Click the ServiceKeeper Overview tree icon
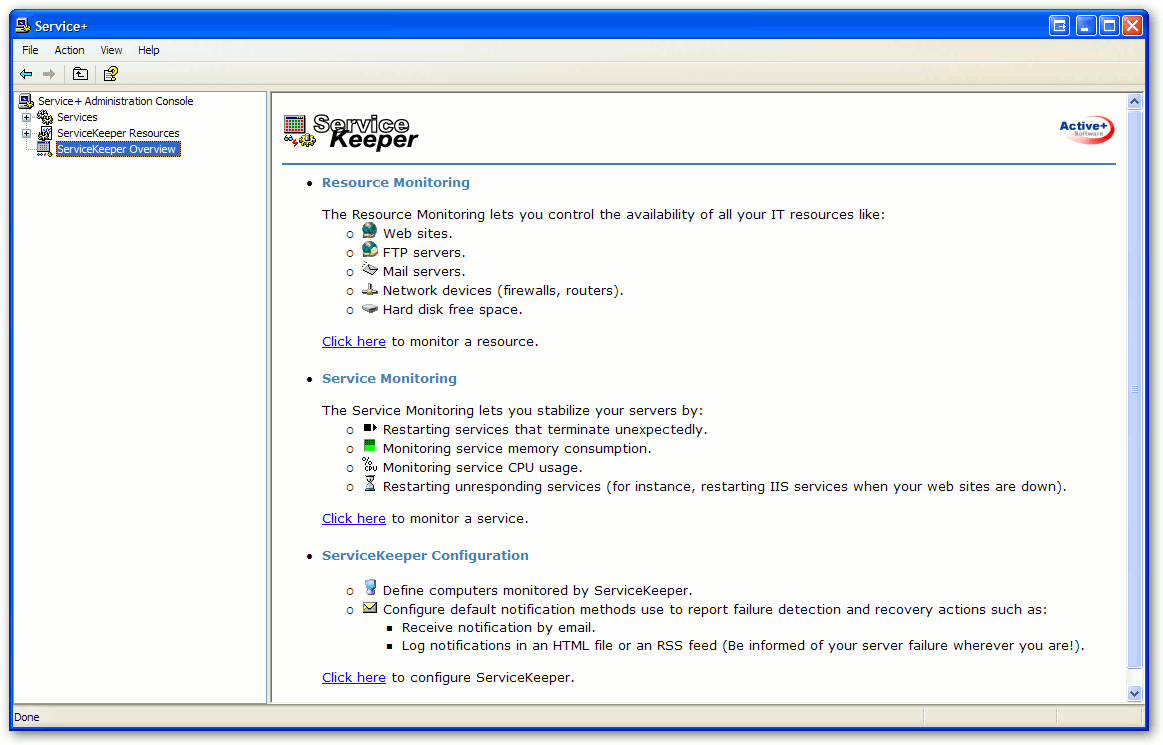This screenshot has height=745, width=1163. click(45, 149)
